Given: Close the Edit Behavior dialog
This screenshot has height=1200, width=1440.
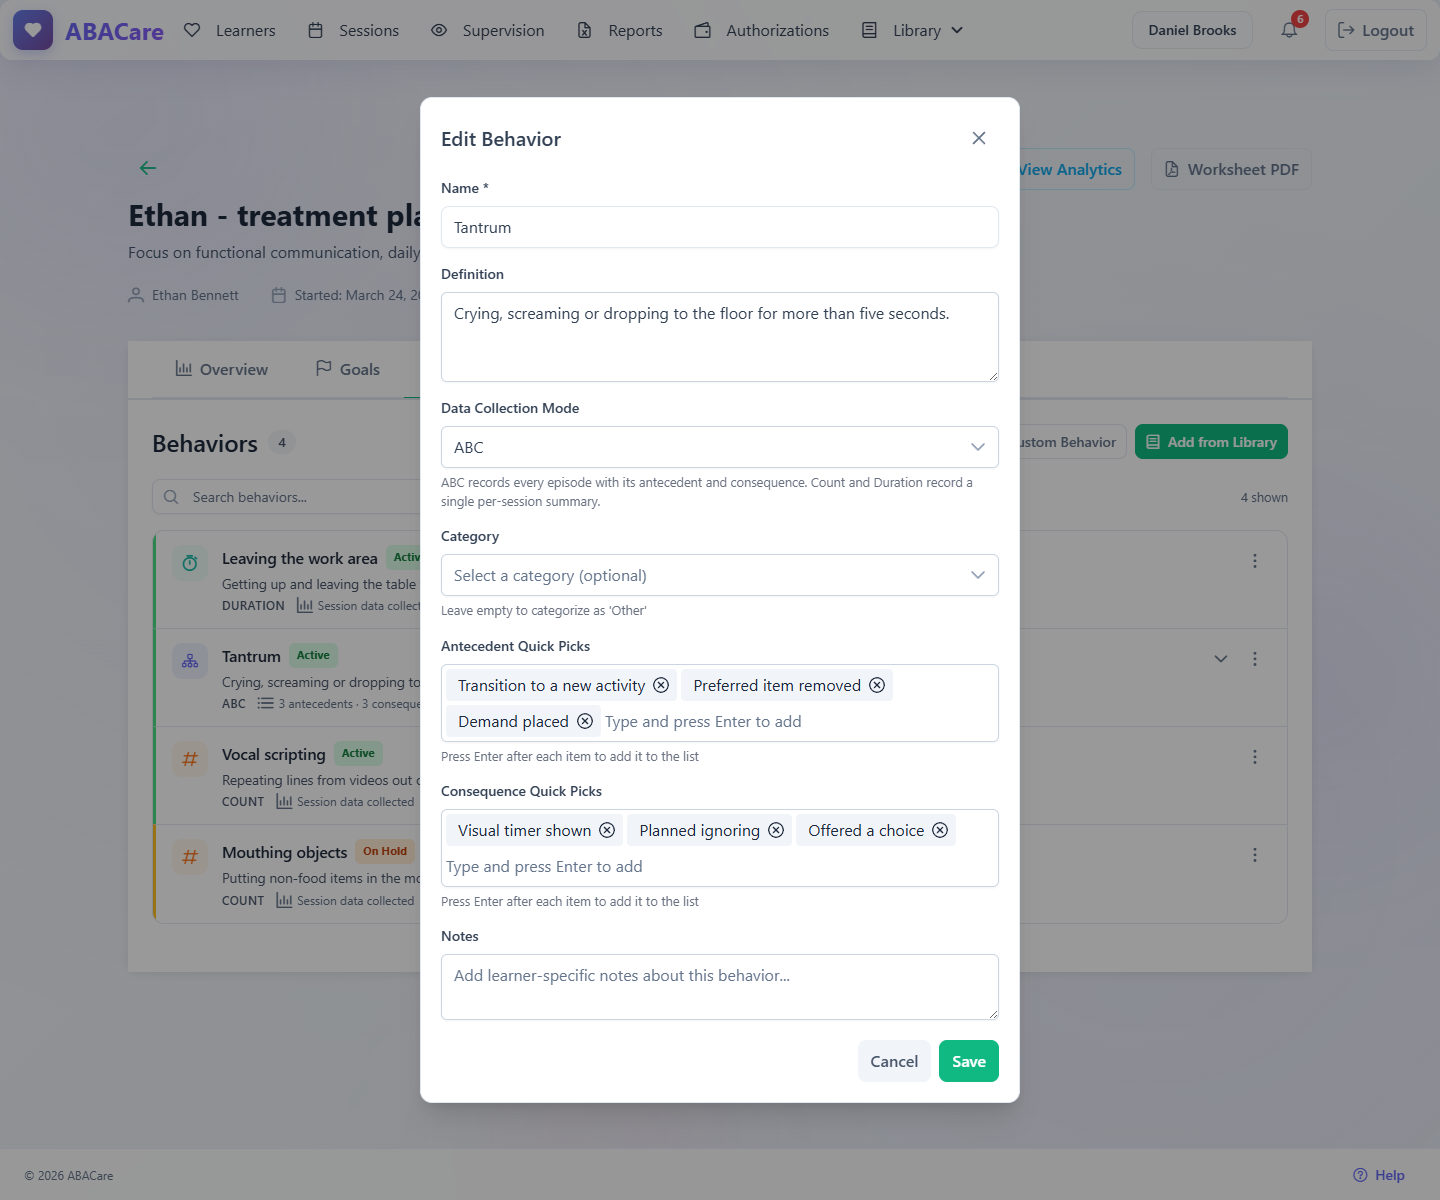Looking at the screenshot, I should tap(979, 138).
